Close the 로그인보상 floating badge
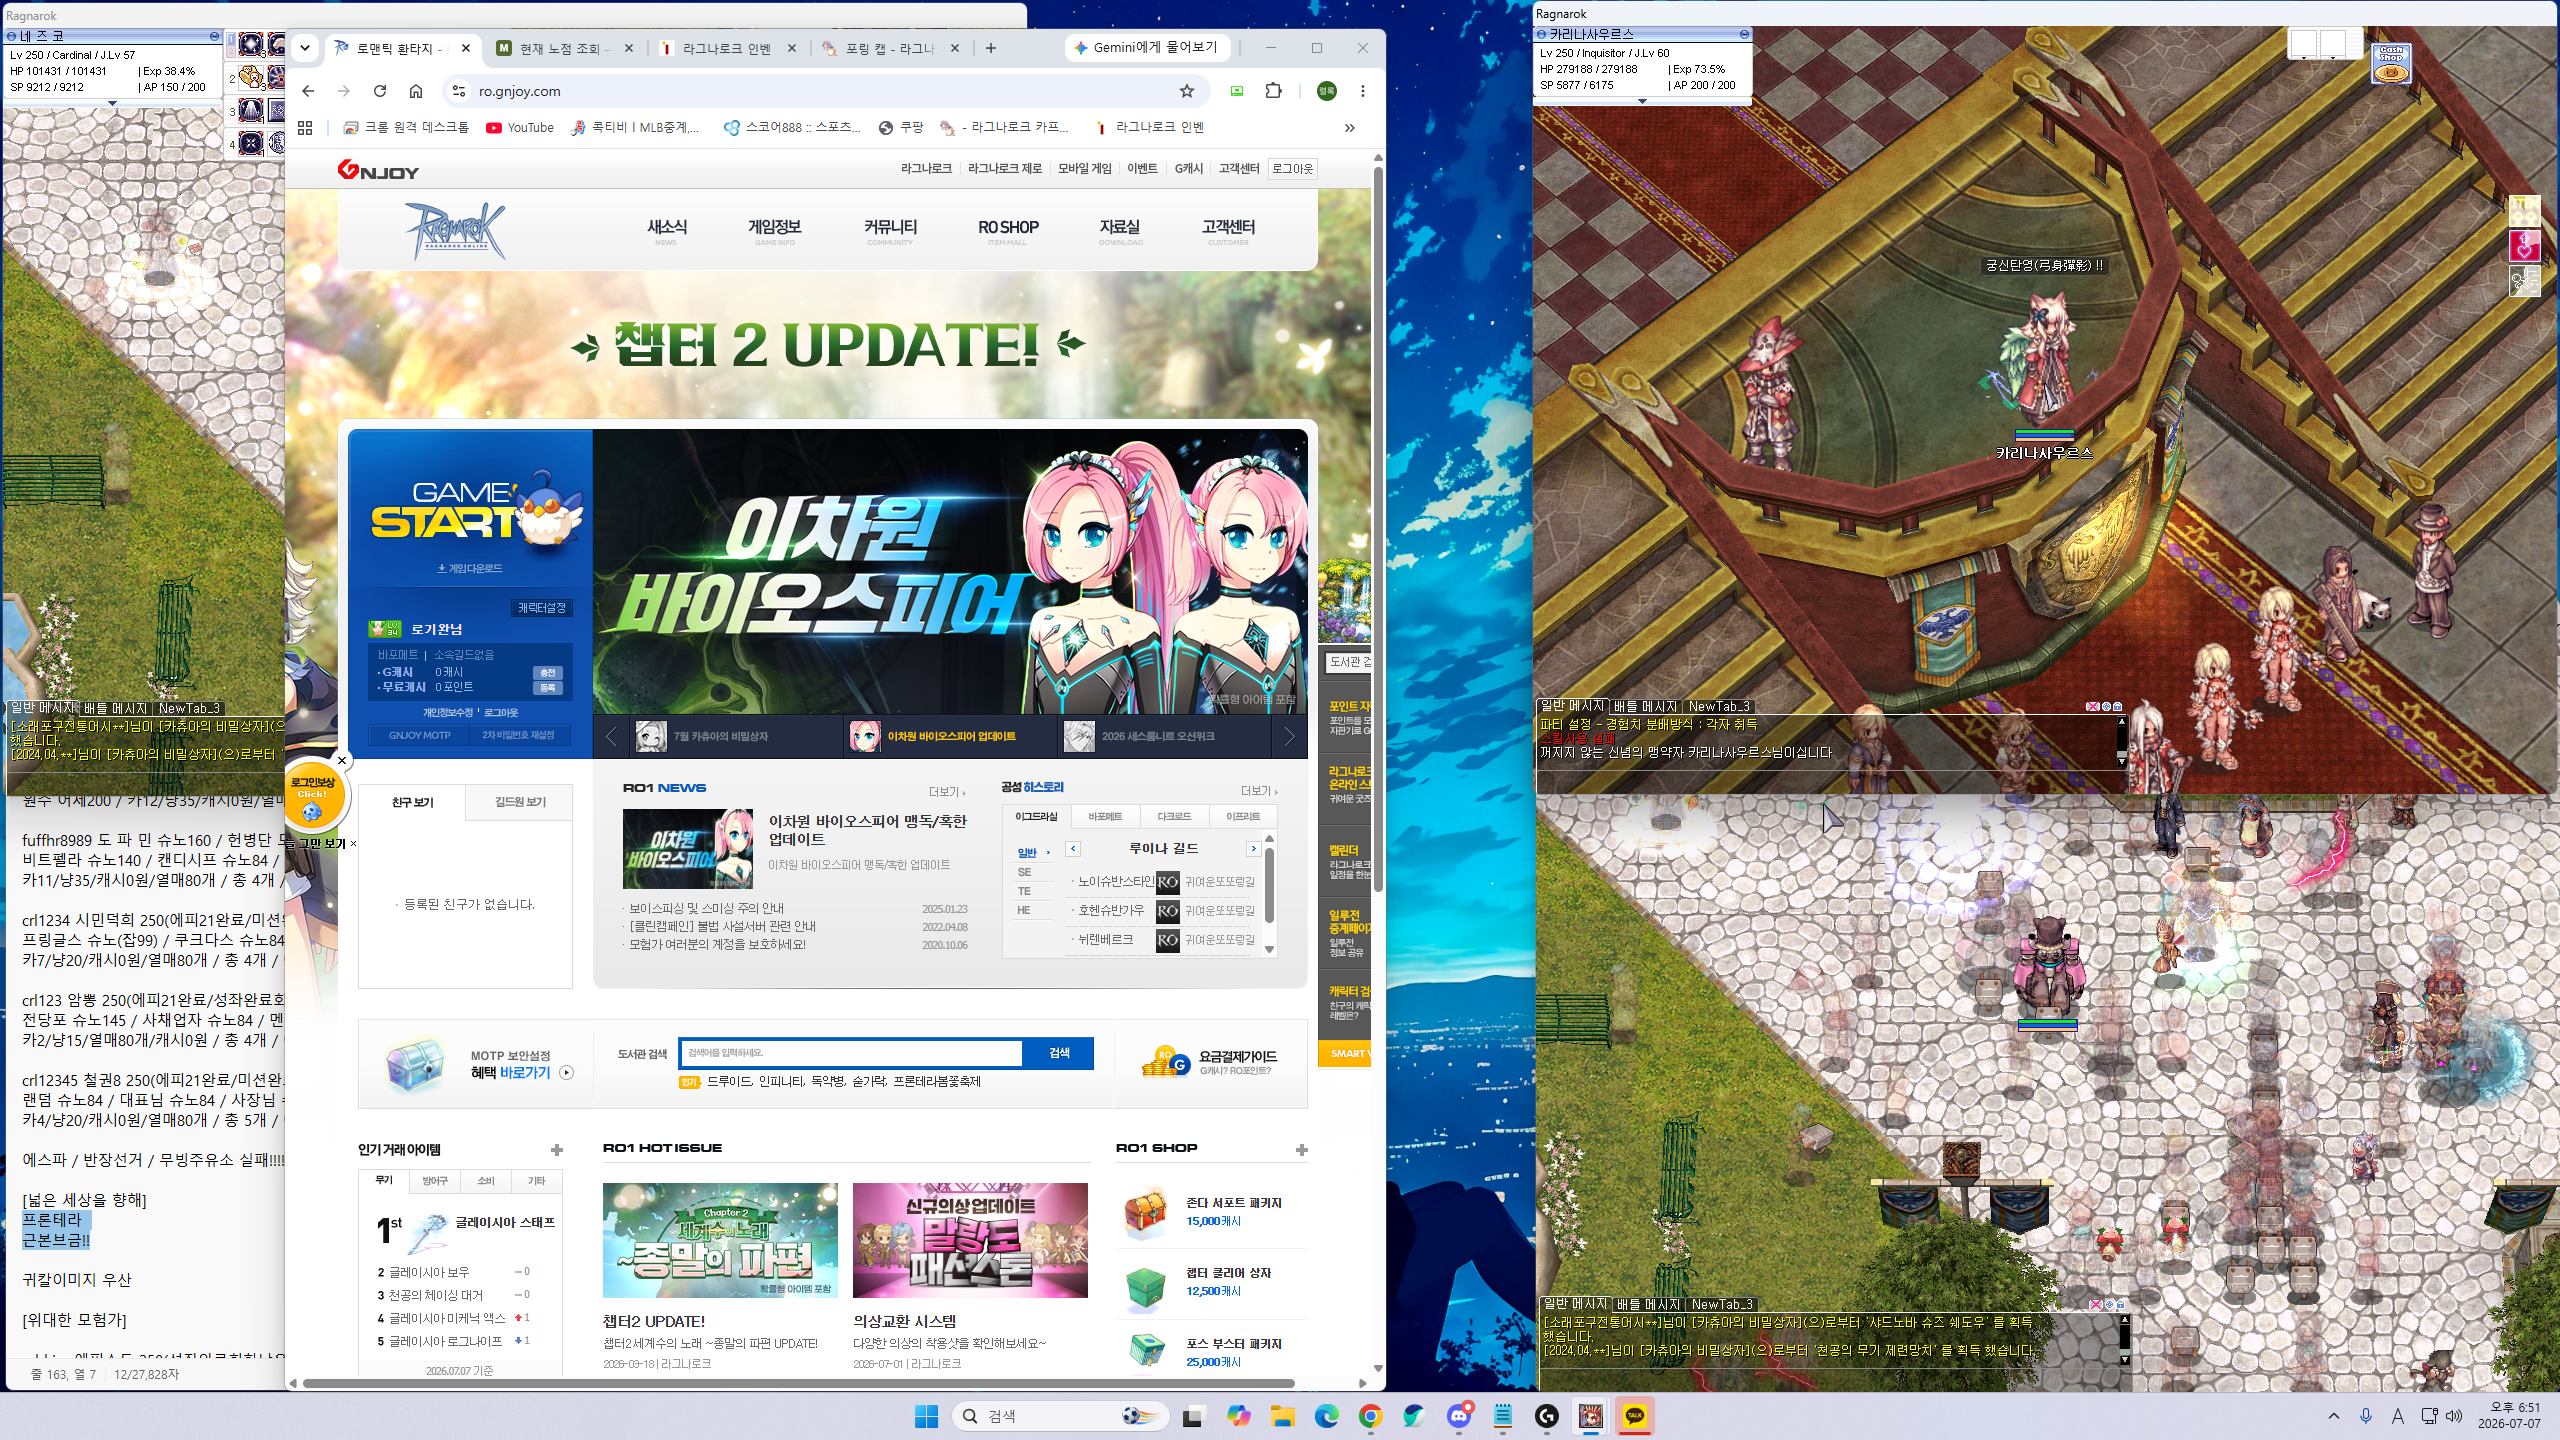 pos(342,761)
